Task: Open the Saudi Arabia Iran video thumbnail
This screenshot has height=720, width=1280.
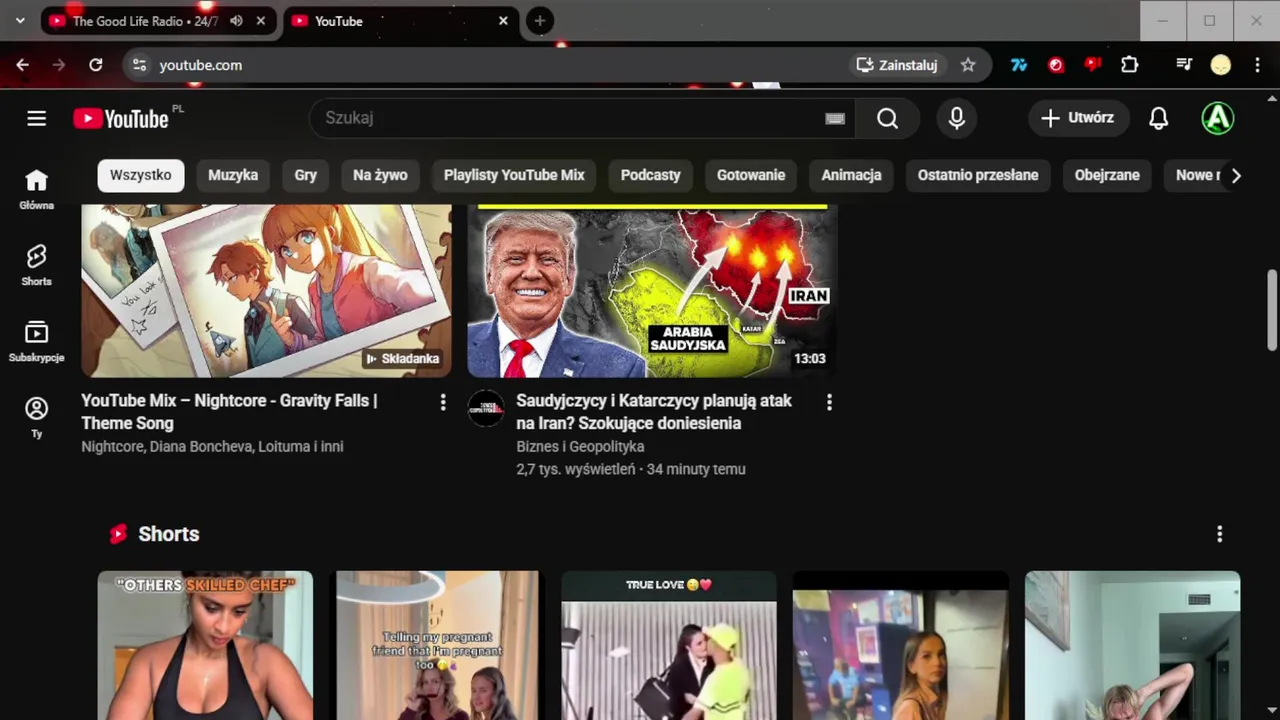Action: (652, 290)
